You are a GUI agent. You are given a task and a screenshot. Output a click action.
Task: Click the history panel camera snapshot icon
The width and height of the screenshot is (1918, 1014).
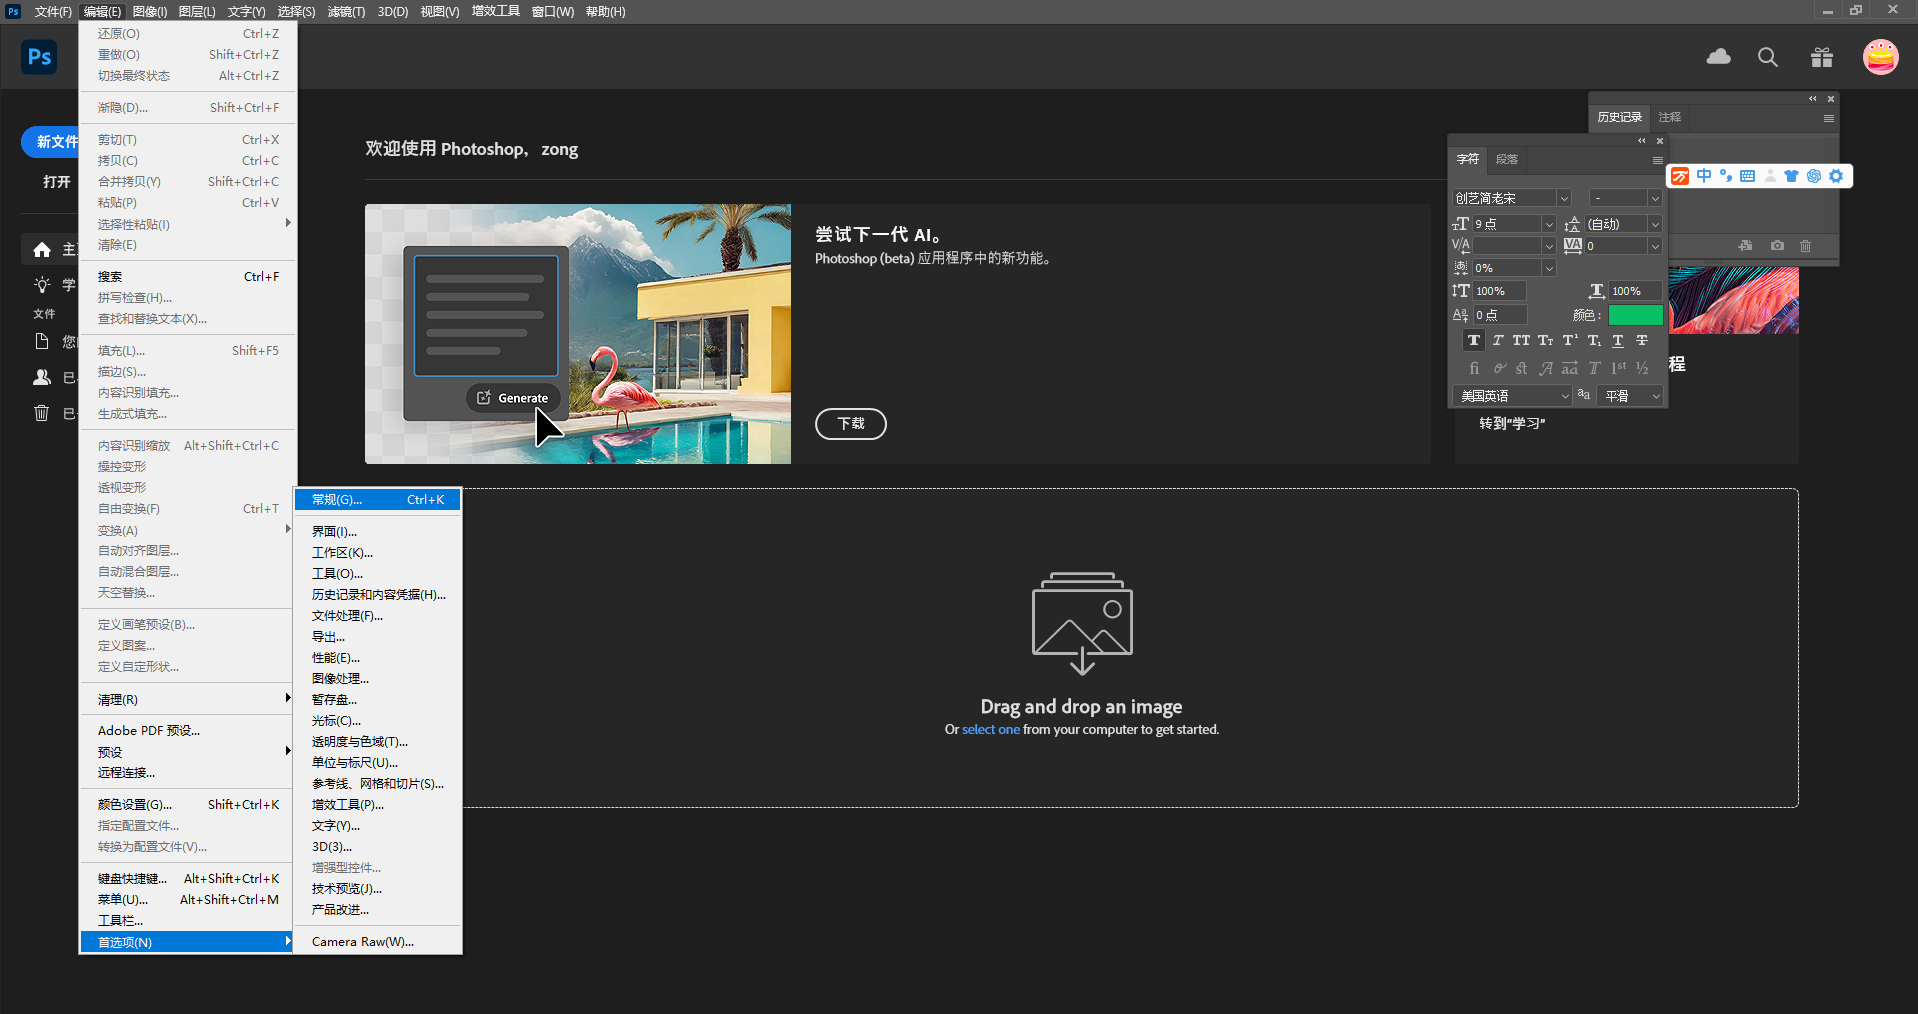click(x=1777, y=246)
